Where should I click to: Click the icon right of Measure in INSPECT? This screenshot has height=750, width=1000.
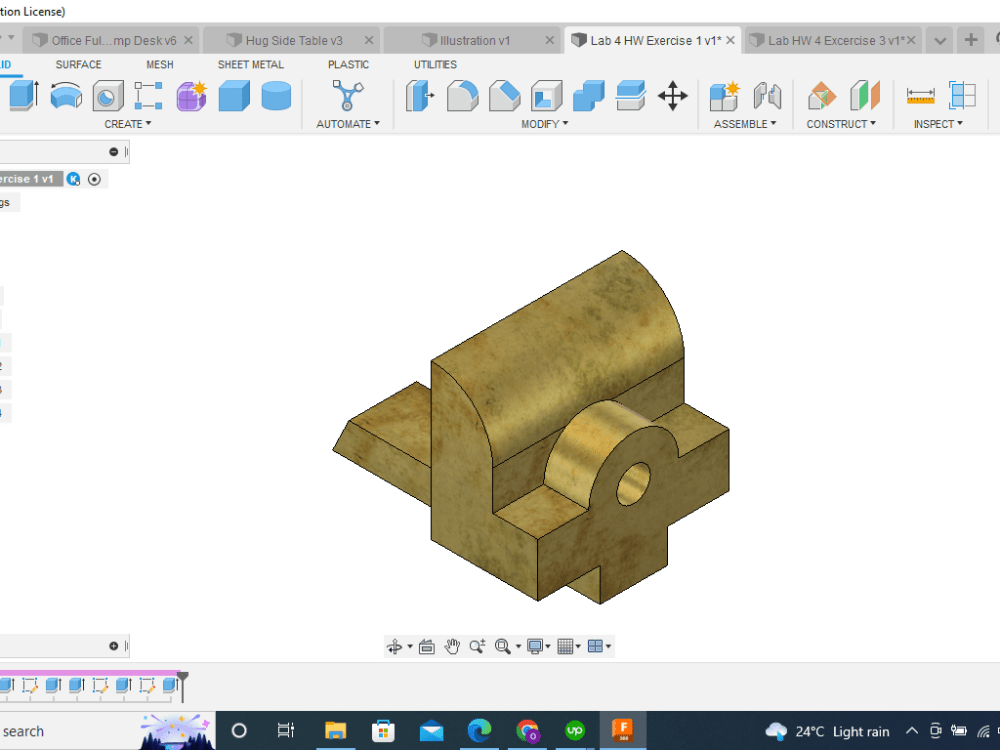point(962,96)
